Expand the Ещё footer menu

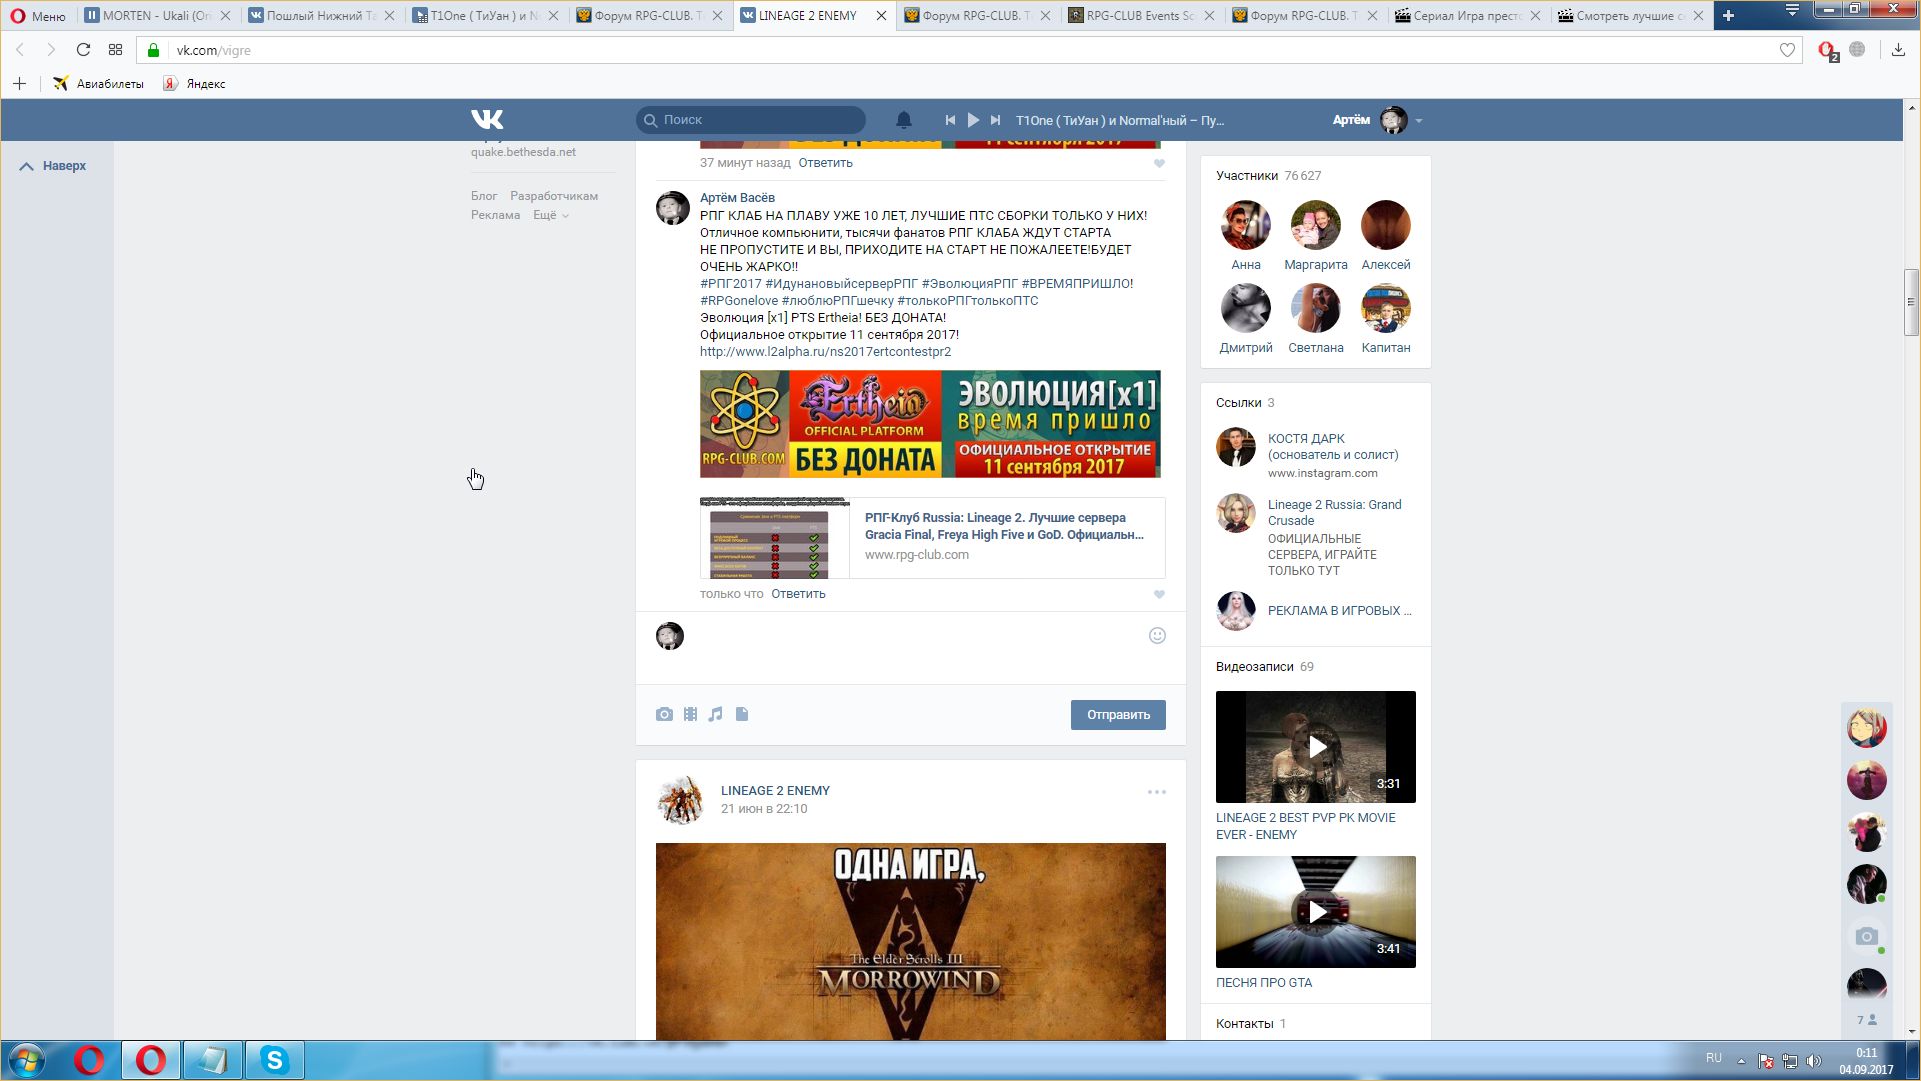pyautogui.click(x=550, y=215)
